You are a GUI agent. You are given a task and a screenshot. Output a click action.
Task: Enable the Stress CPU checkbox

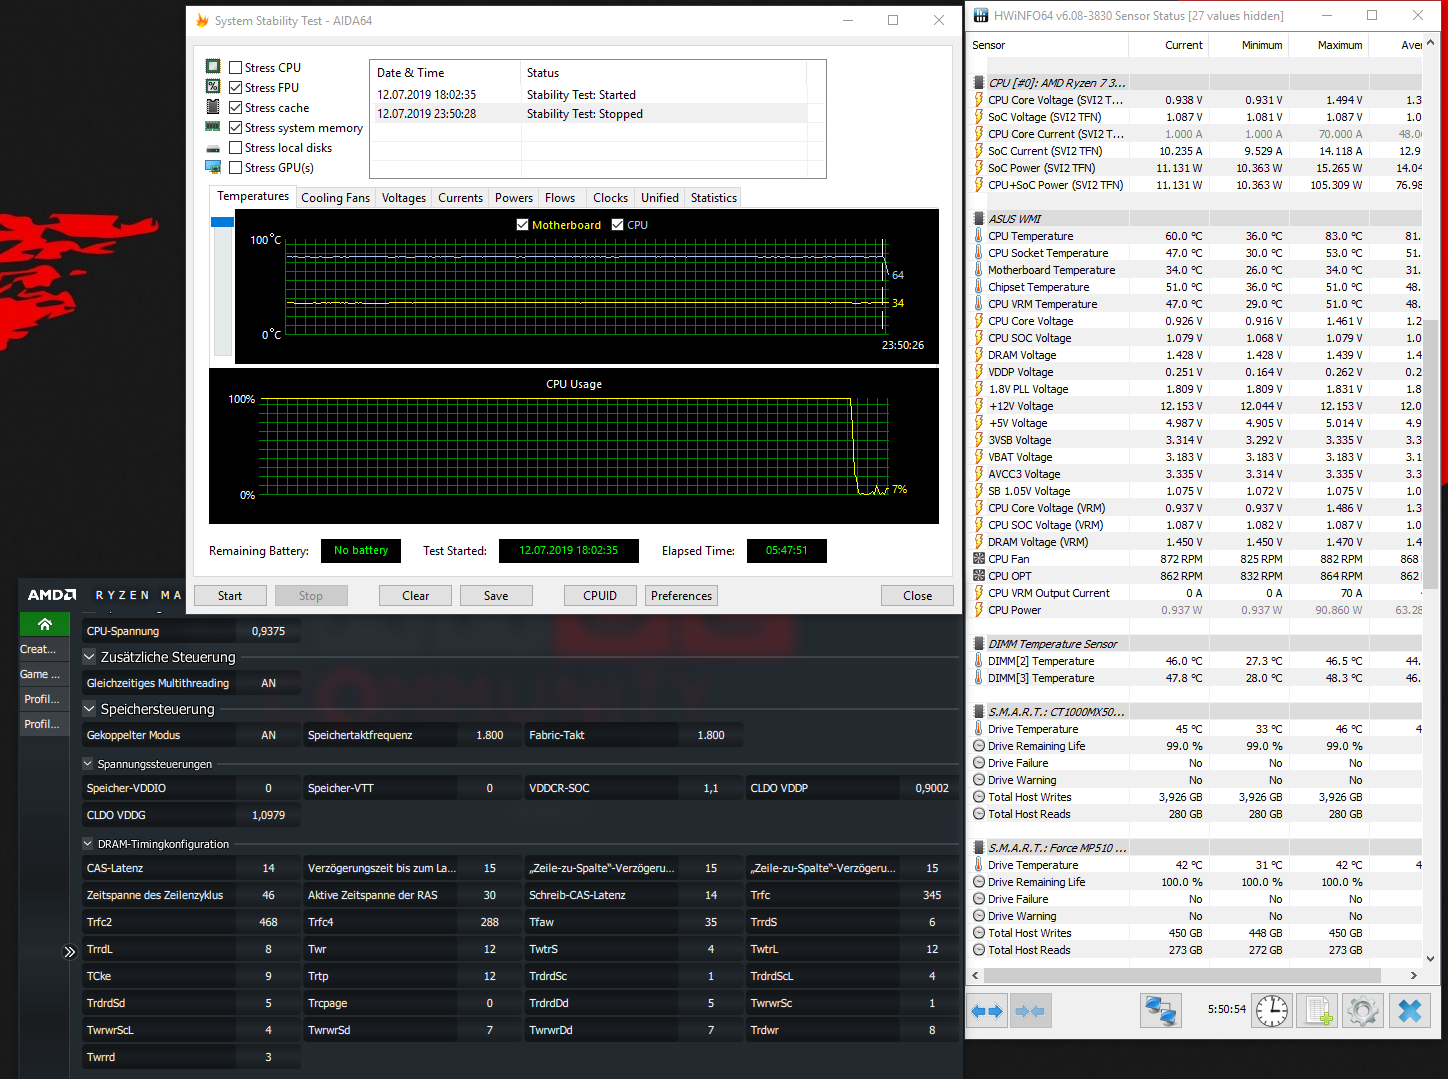pyautogui.click(x=236, y=68)
